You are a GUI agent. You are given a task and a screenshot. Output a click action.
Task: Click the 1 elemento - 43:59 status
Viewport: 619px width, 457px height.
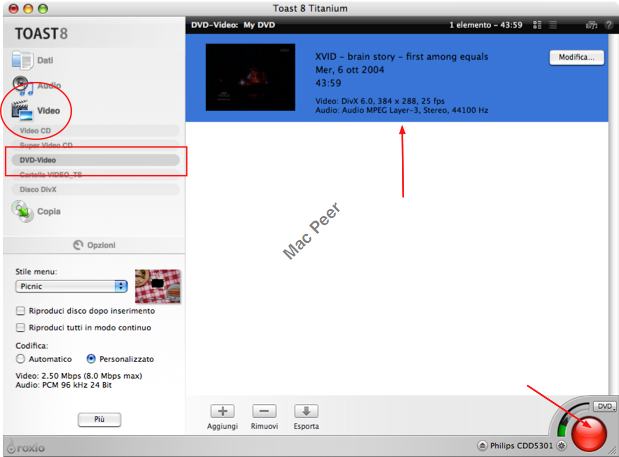click(x=486, y=25)
